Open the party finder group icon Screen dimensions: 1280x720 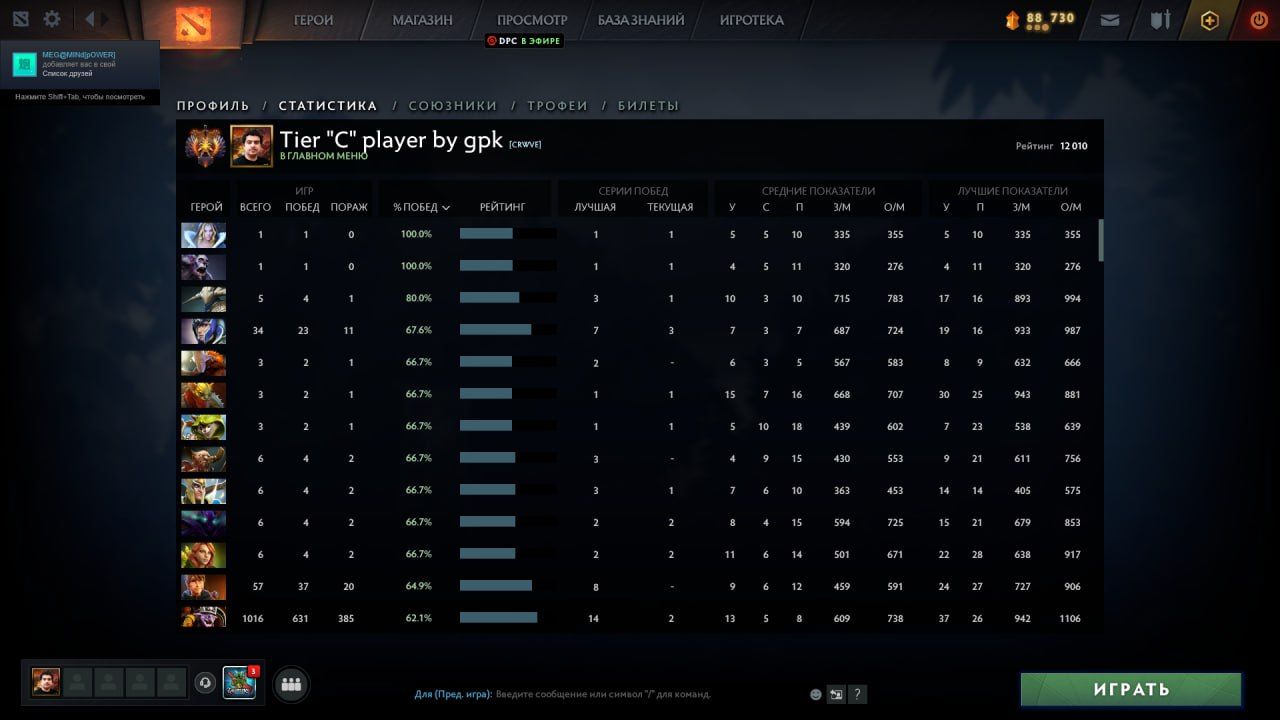291,685
